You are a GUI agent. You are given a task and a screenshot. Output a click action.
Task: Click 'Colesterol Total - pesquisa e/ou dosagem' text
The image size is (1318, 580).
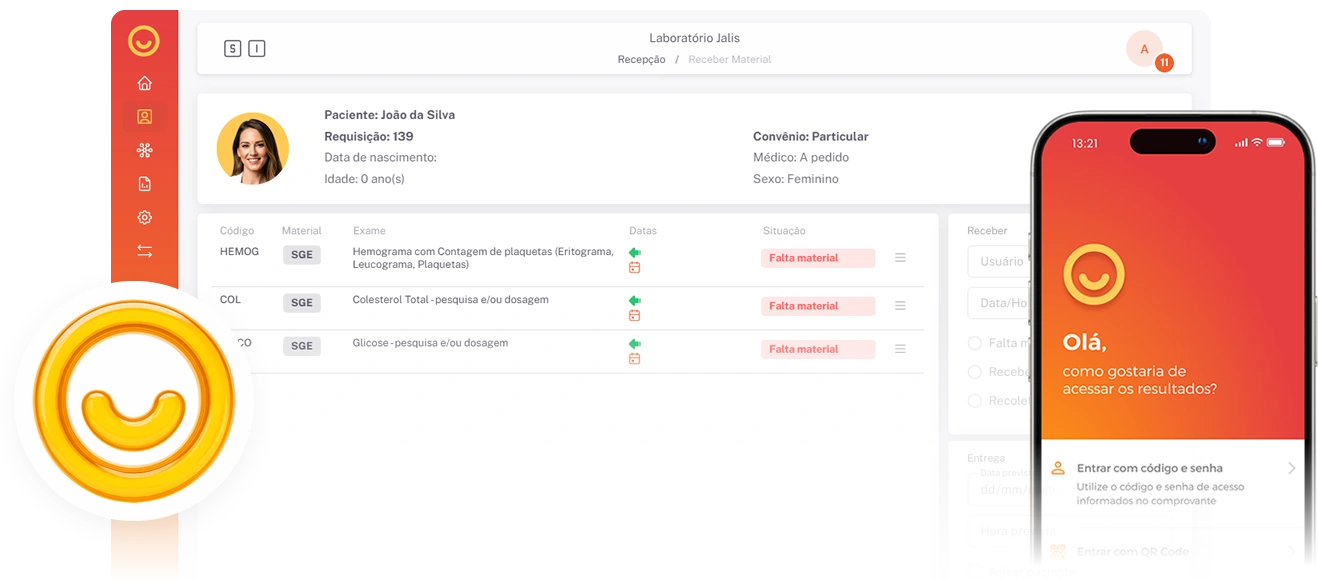[x=450, y=300]
